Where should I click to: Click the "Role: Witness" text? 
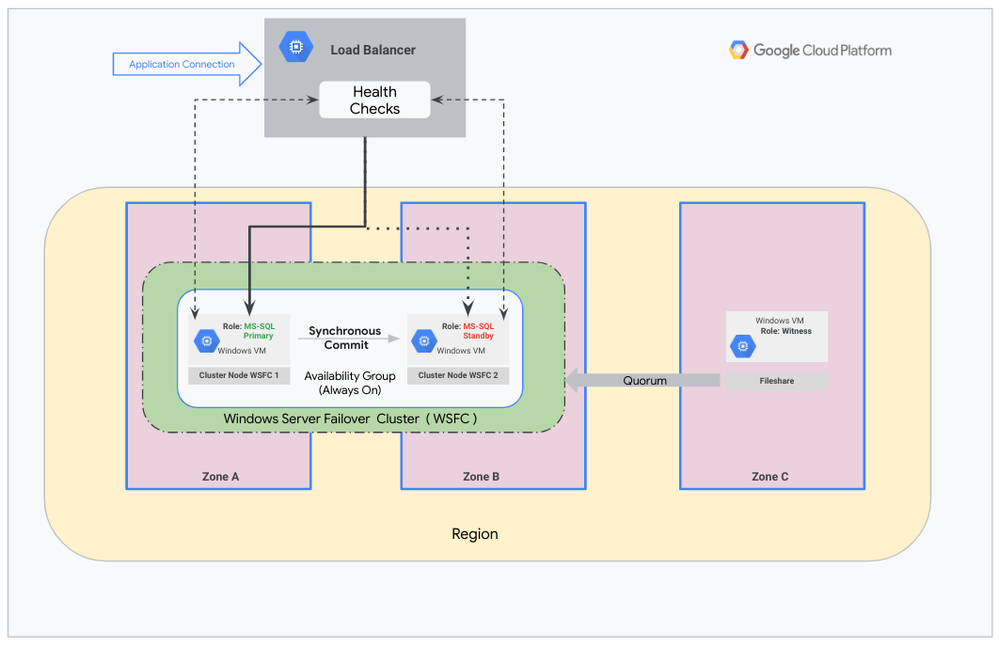(x=786, y=331)
